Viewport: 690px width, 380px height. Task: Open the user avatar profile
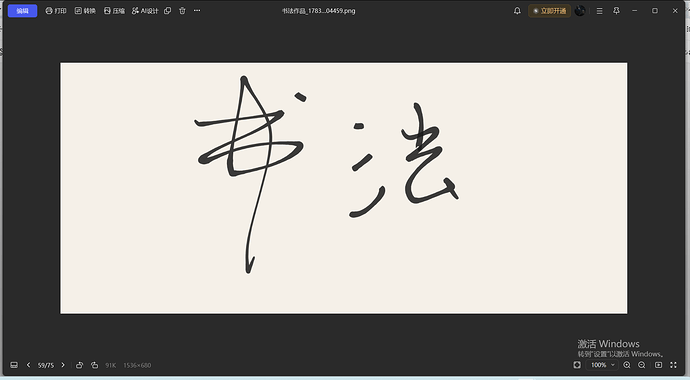(x=580, y=11)
